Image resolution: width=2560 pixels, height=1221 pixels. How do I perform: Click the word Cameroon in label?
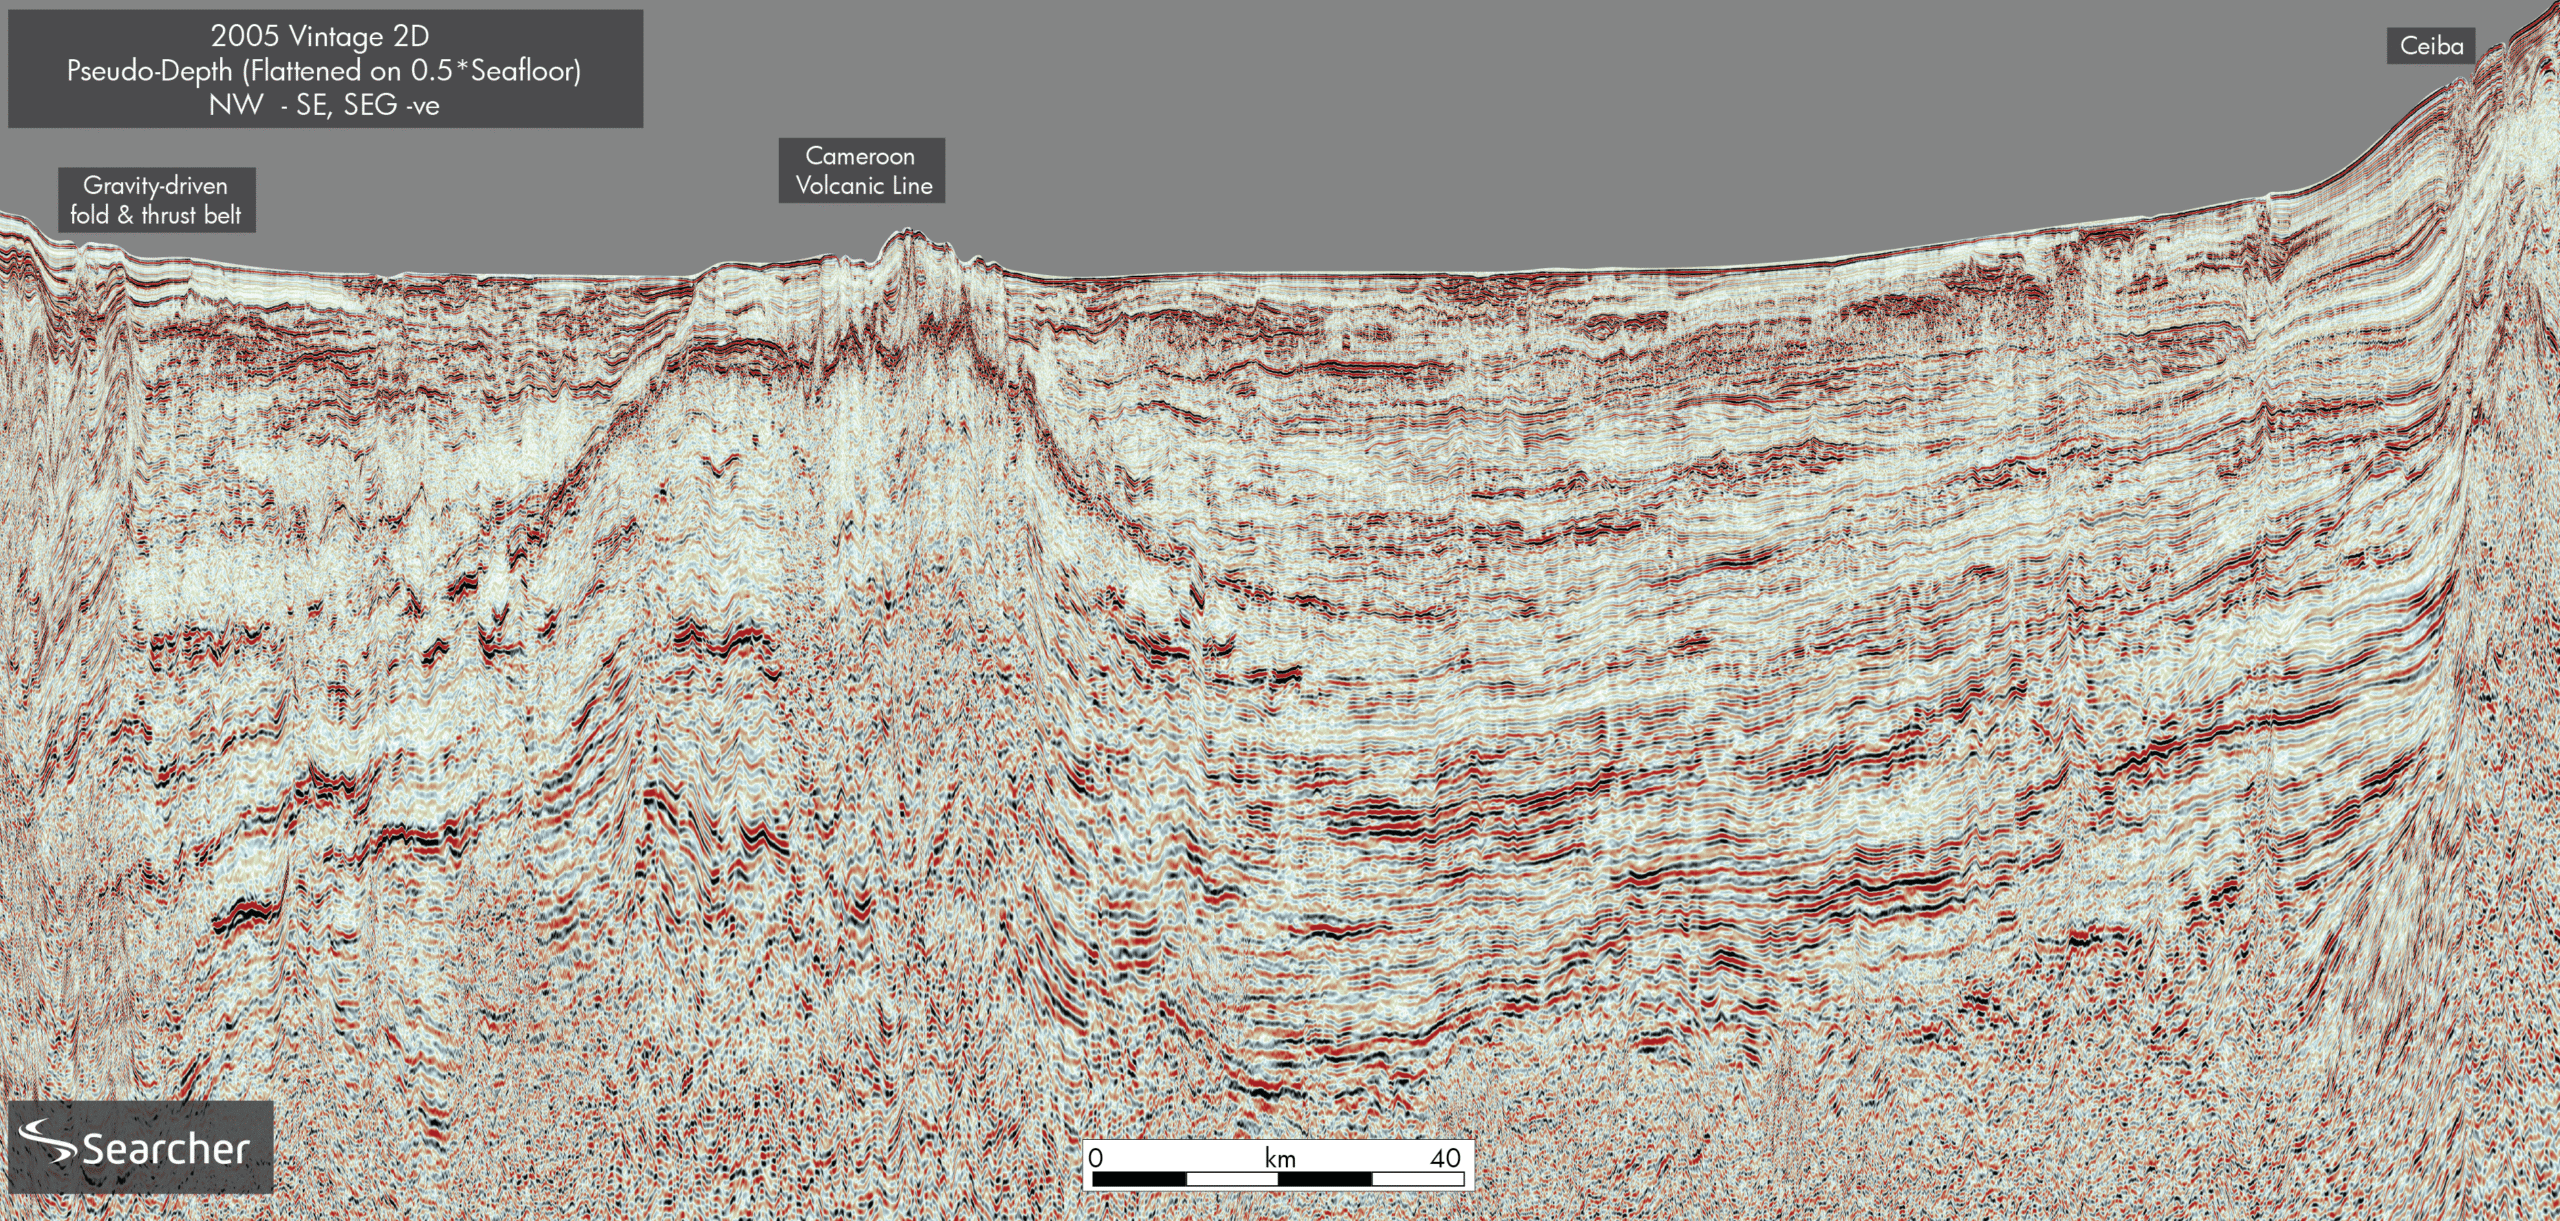[x=860, y=156]
